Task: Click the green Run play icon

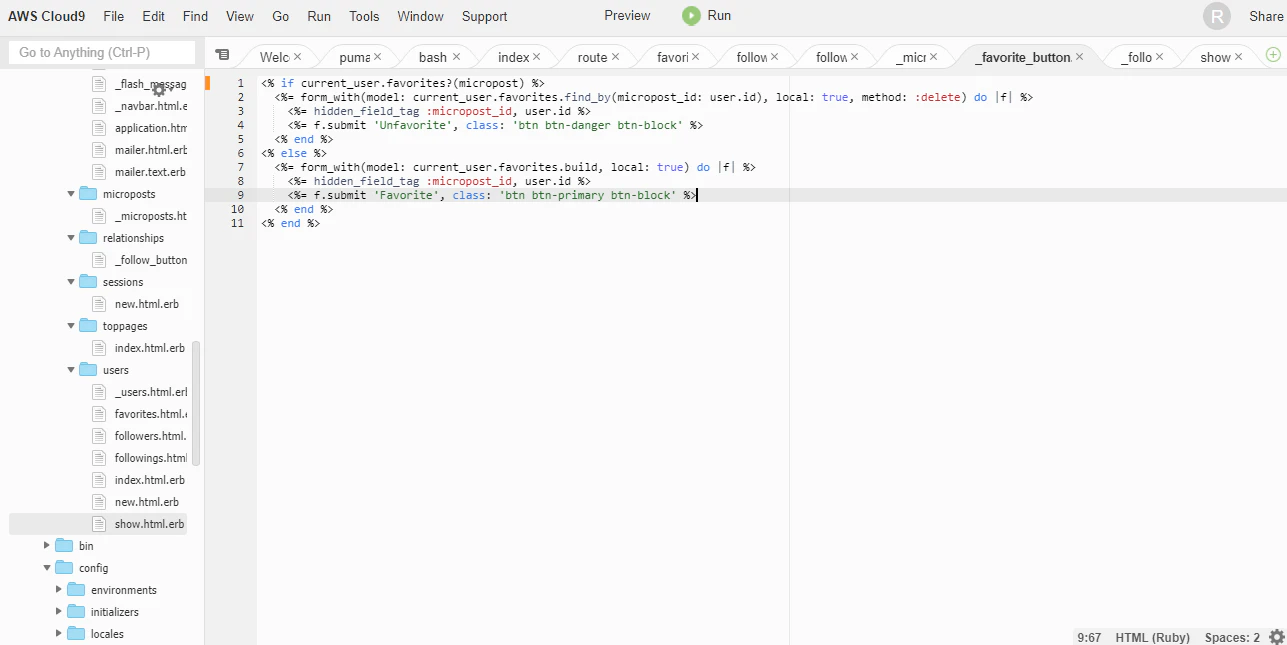Action: (x=690, y=15)
